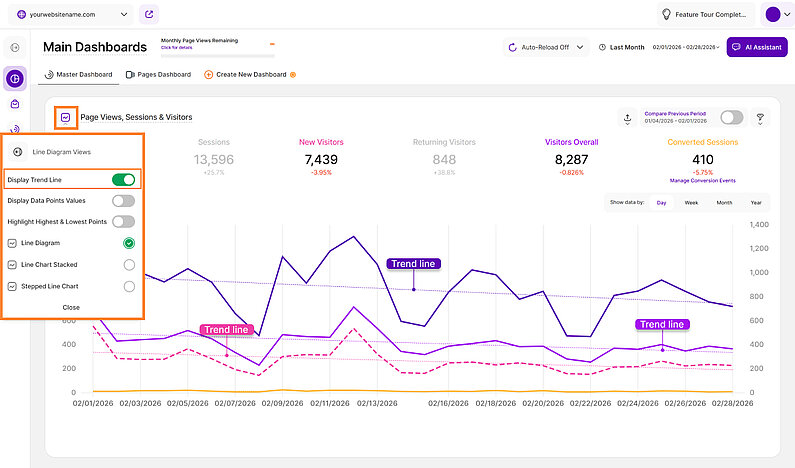Image resolution: width=795 pixels, height=468 pixels.
Task: Open the user avatar dropdown menu
Action: (776, 14)
